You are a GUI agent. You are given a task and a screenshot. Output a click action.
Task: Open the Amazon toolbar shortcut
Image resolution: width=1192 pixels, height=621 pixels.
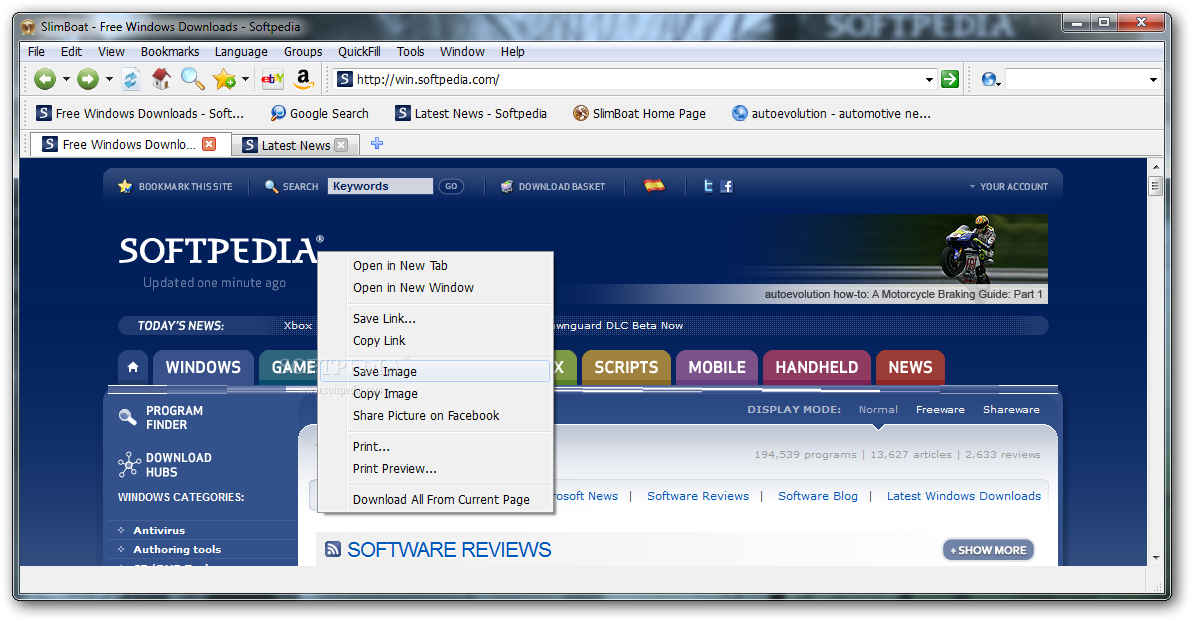tap(303, 79)
